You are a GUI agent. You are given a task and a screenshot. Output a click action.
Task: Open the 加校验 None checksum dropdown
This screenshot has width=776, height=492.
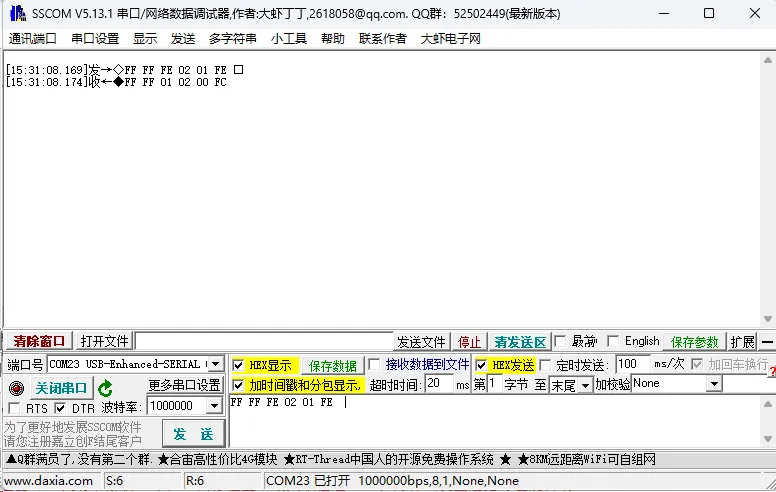[714, 384]
